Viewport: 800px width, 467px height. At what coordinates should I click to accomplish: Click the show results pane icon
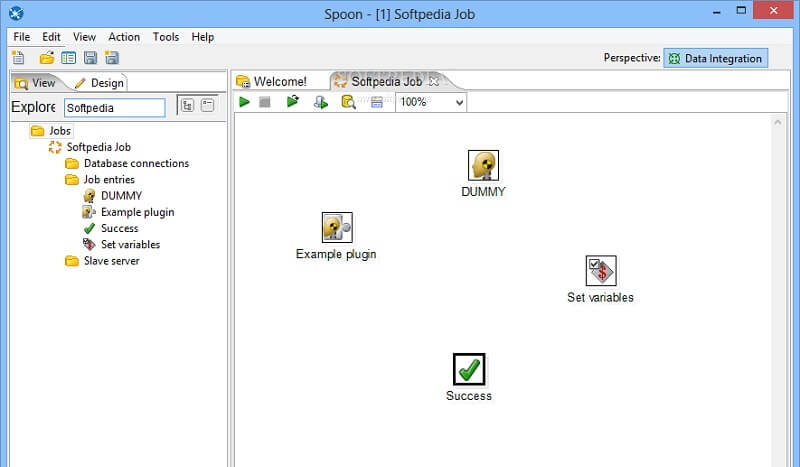click(x=377, y=102)
